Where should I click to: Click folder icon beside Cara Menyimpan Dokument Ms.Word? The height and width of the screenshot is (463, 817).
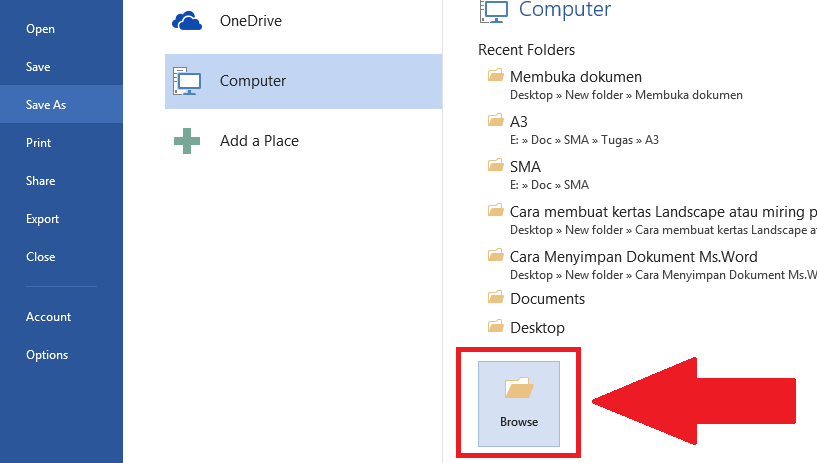coord(496,255)
